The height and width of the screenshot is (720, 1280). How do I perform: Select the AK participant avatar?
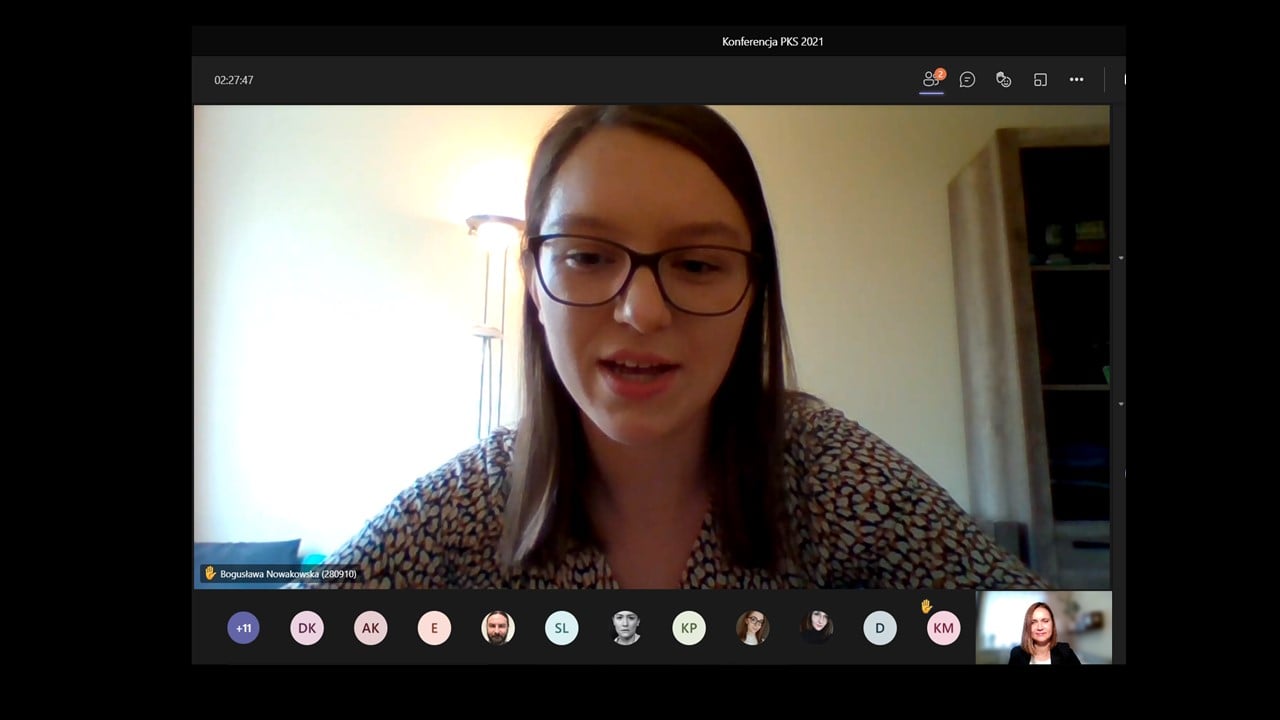coord(371,628)
